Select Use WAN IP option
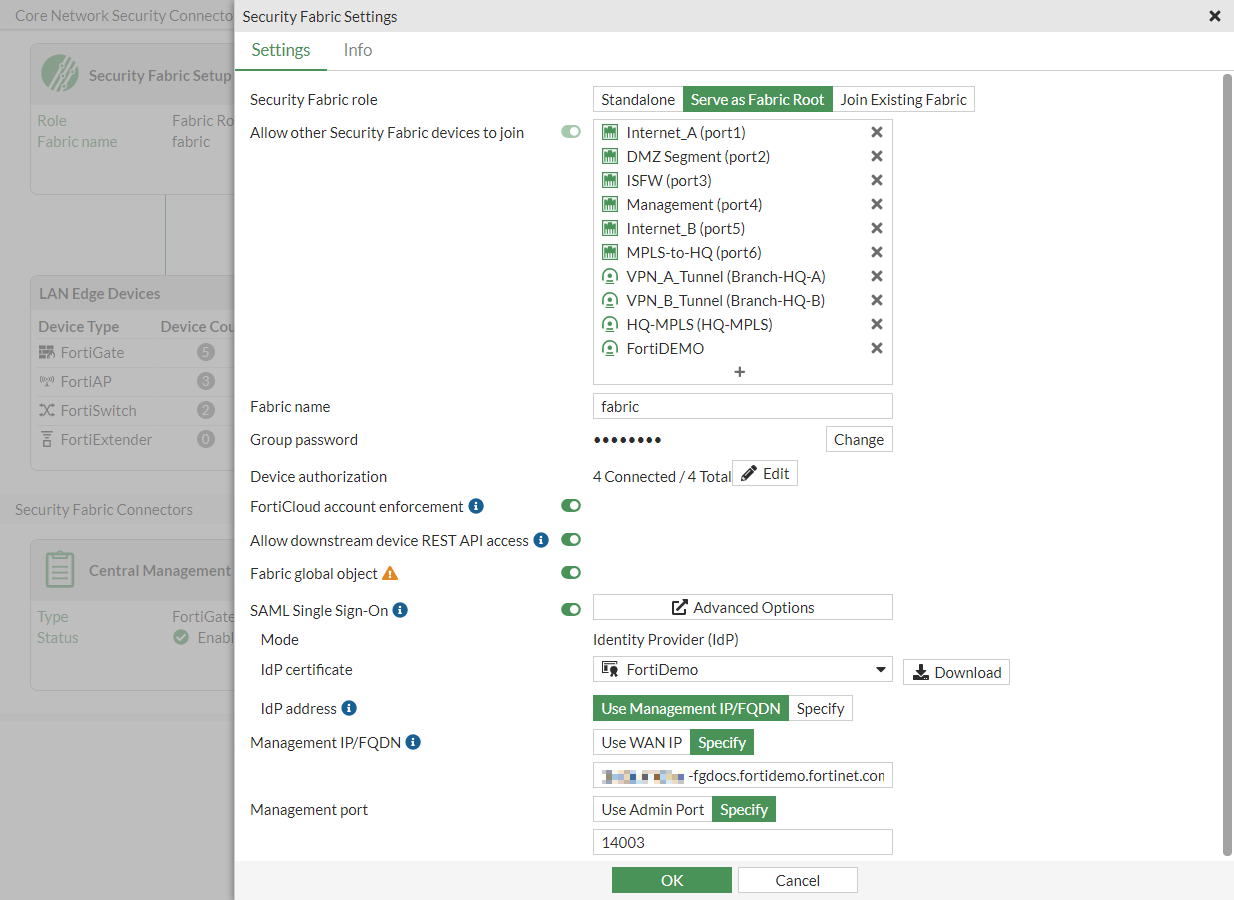The width and height of the screenshot is (1234, 900). pyautogui.click(x=641, y=742)
